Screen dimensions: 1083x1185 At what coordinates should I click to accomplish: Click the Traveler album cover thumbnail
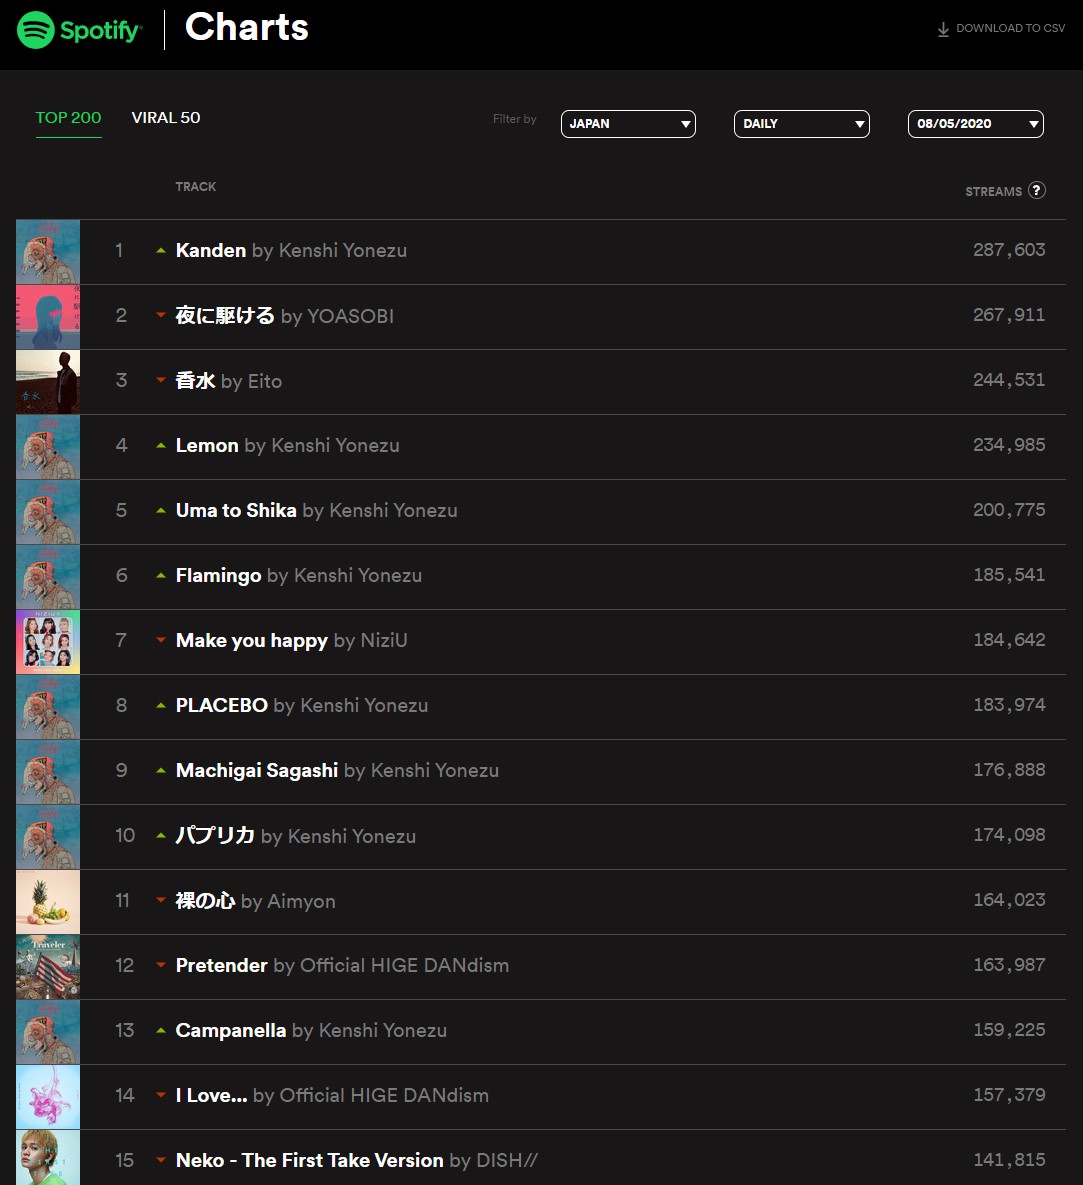coord(48,967)
